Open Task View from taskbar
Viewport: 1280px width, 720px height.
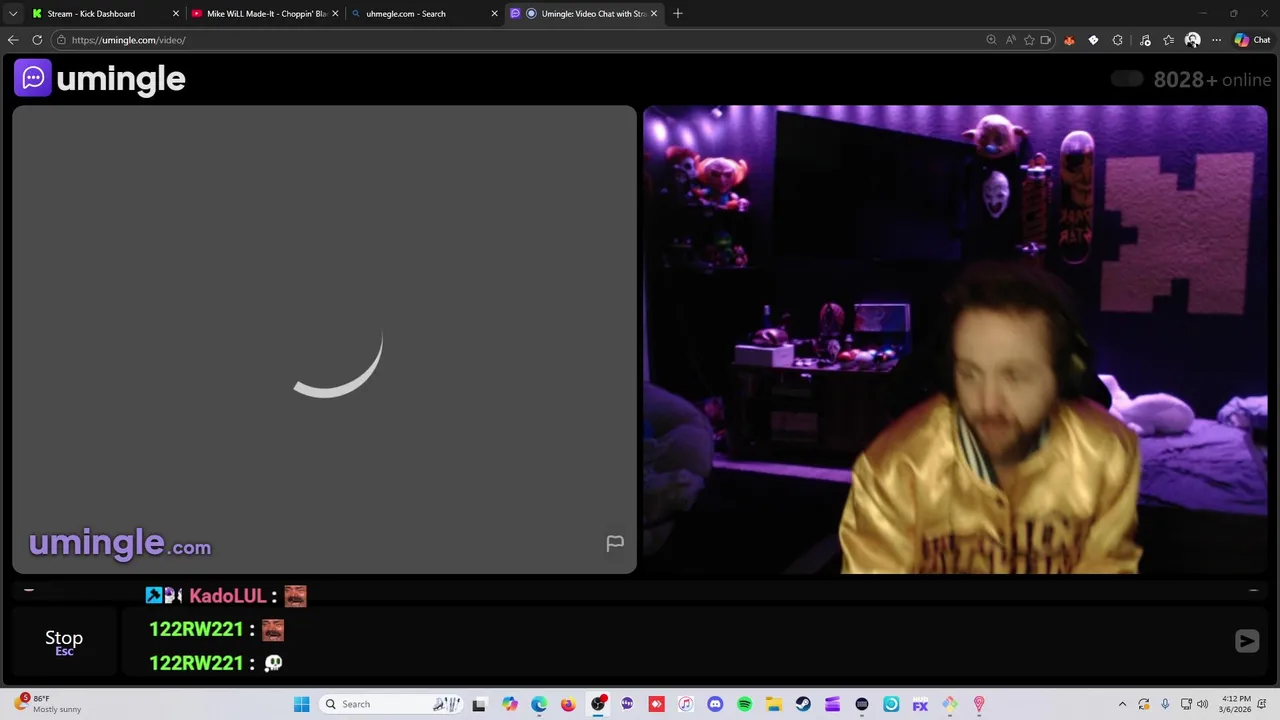[x=479, y=704]
